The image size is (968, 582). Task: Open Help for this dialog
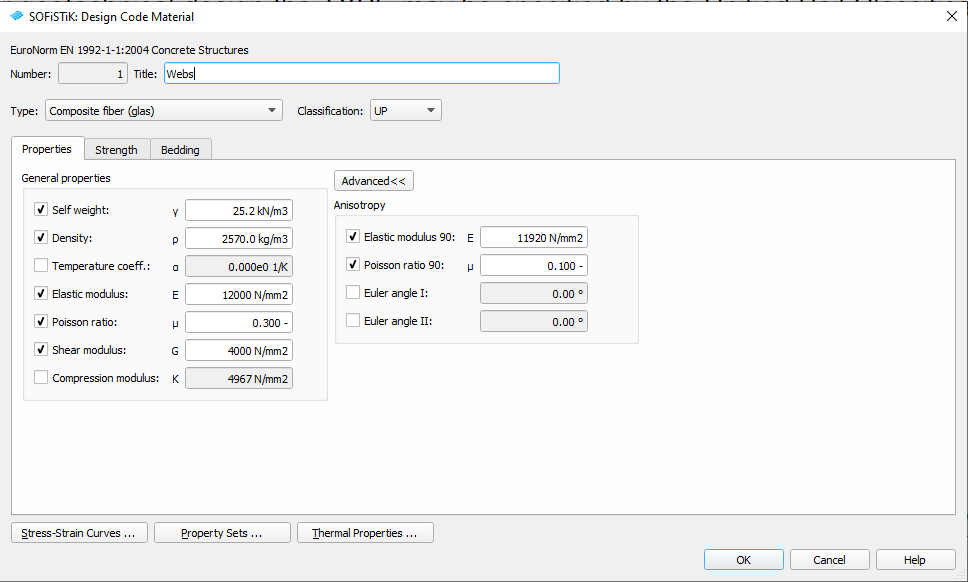(916, 560)
